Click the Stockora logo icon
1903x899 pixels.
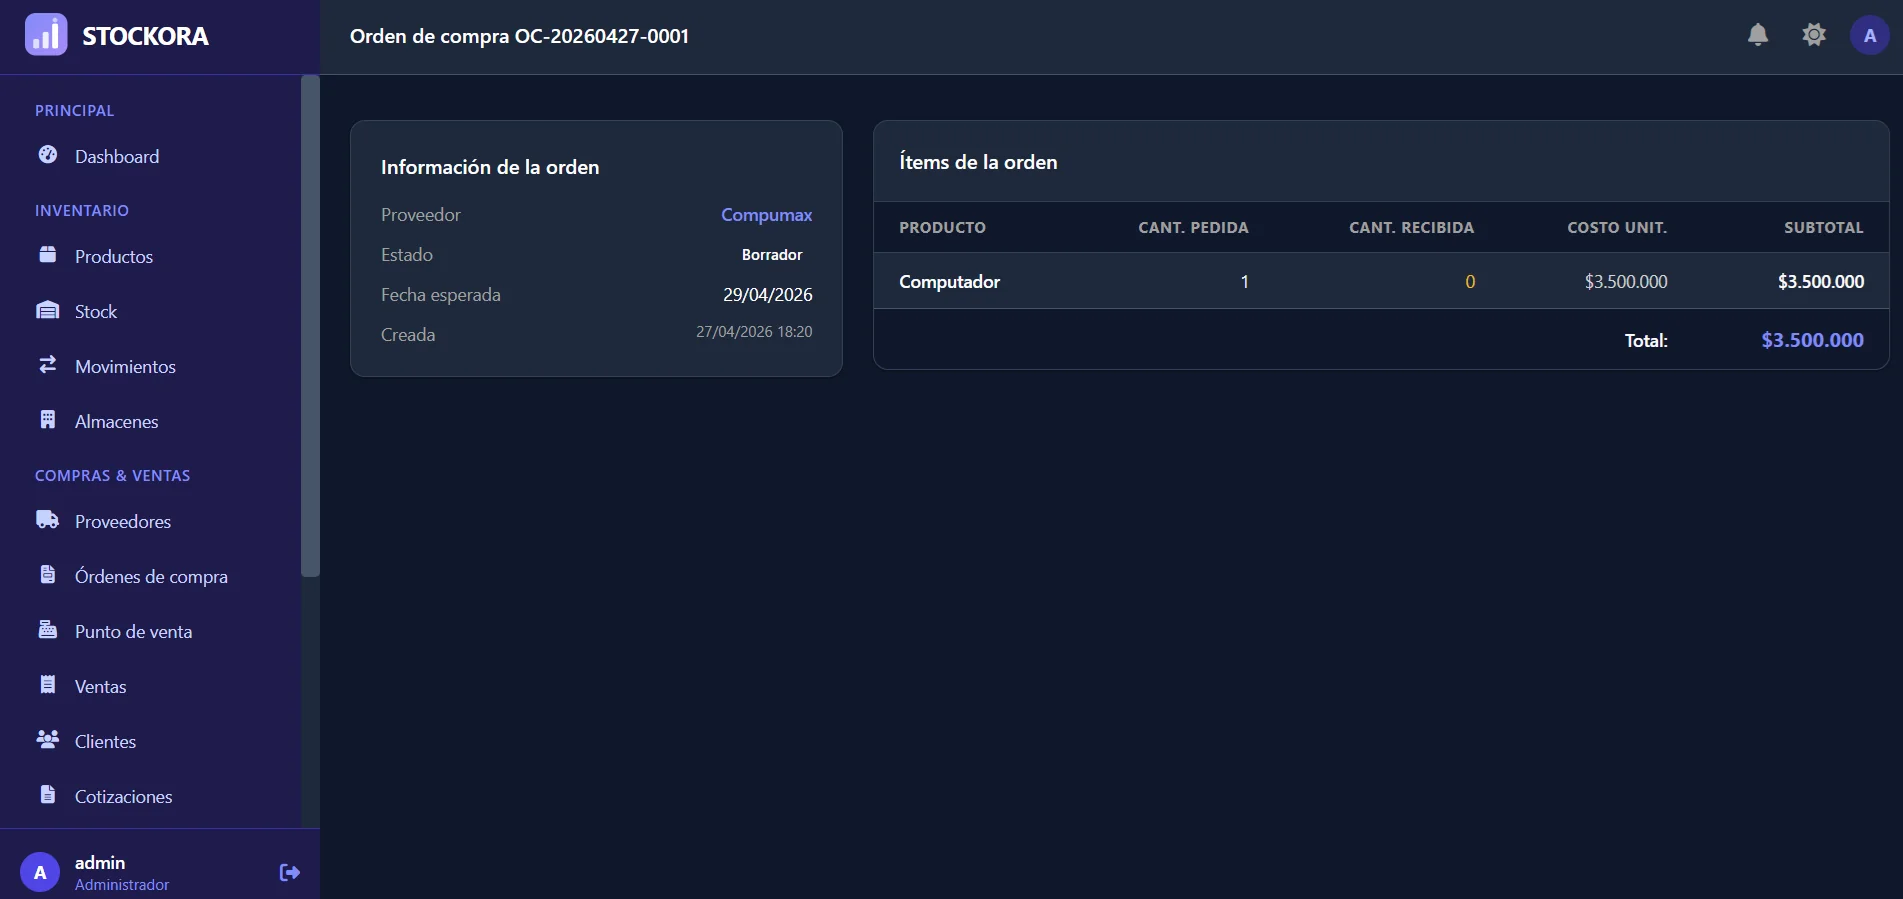46,35
